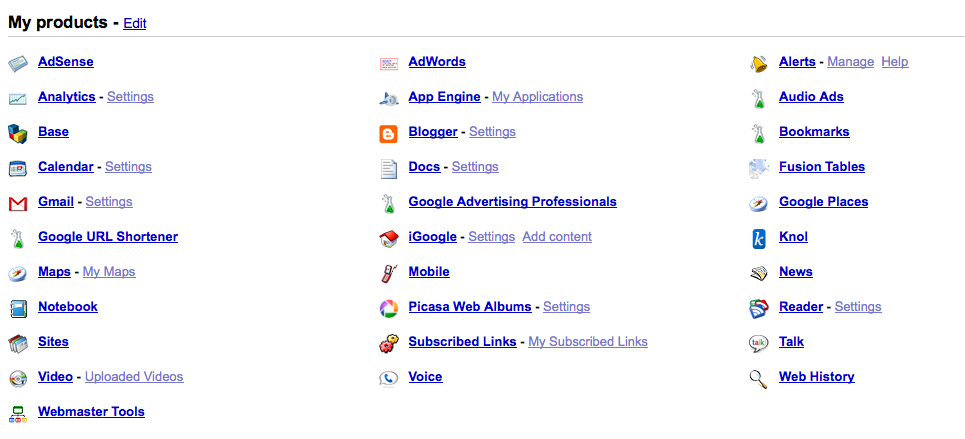965x439 pixels.
Task: Manage Google Alerts
Action: (850, 62)
